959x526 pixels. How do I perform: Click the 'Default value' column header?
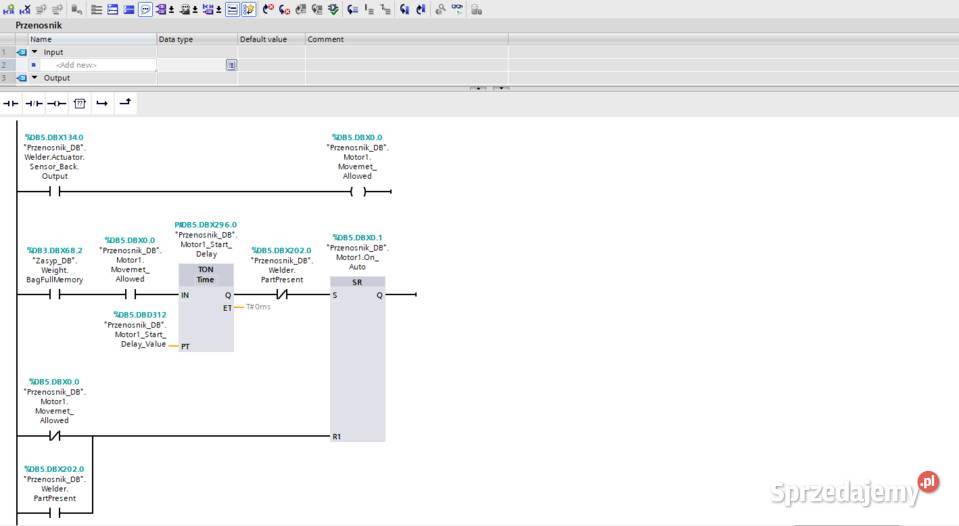coord(272,39)
